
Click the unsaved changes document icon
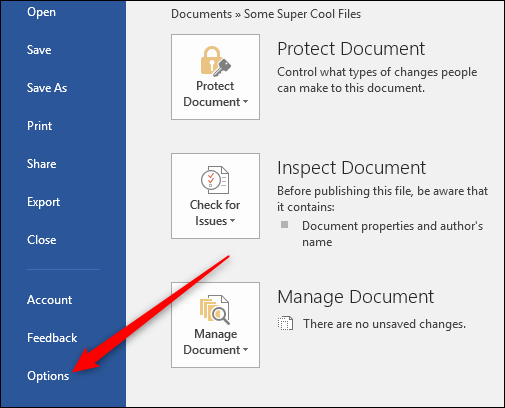285,323
